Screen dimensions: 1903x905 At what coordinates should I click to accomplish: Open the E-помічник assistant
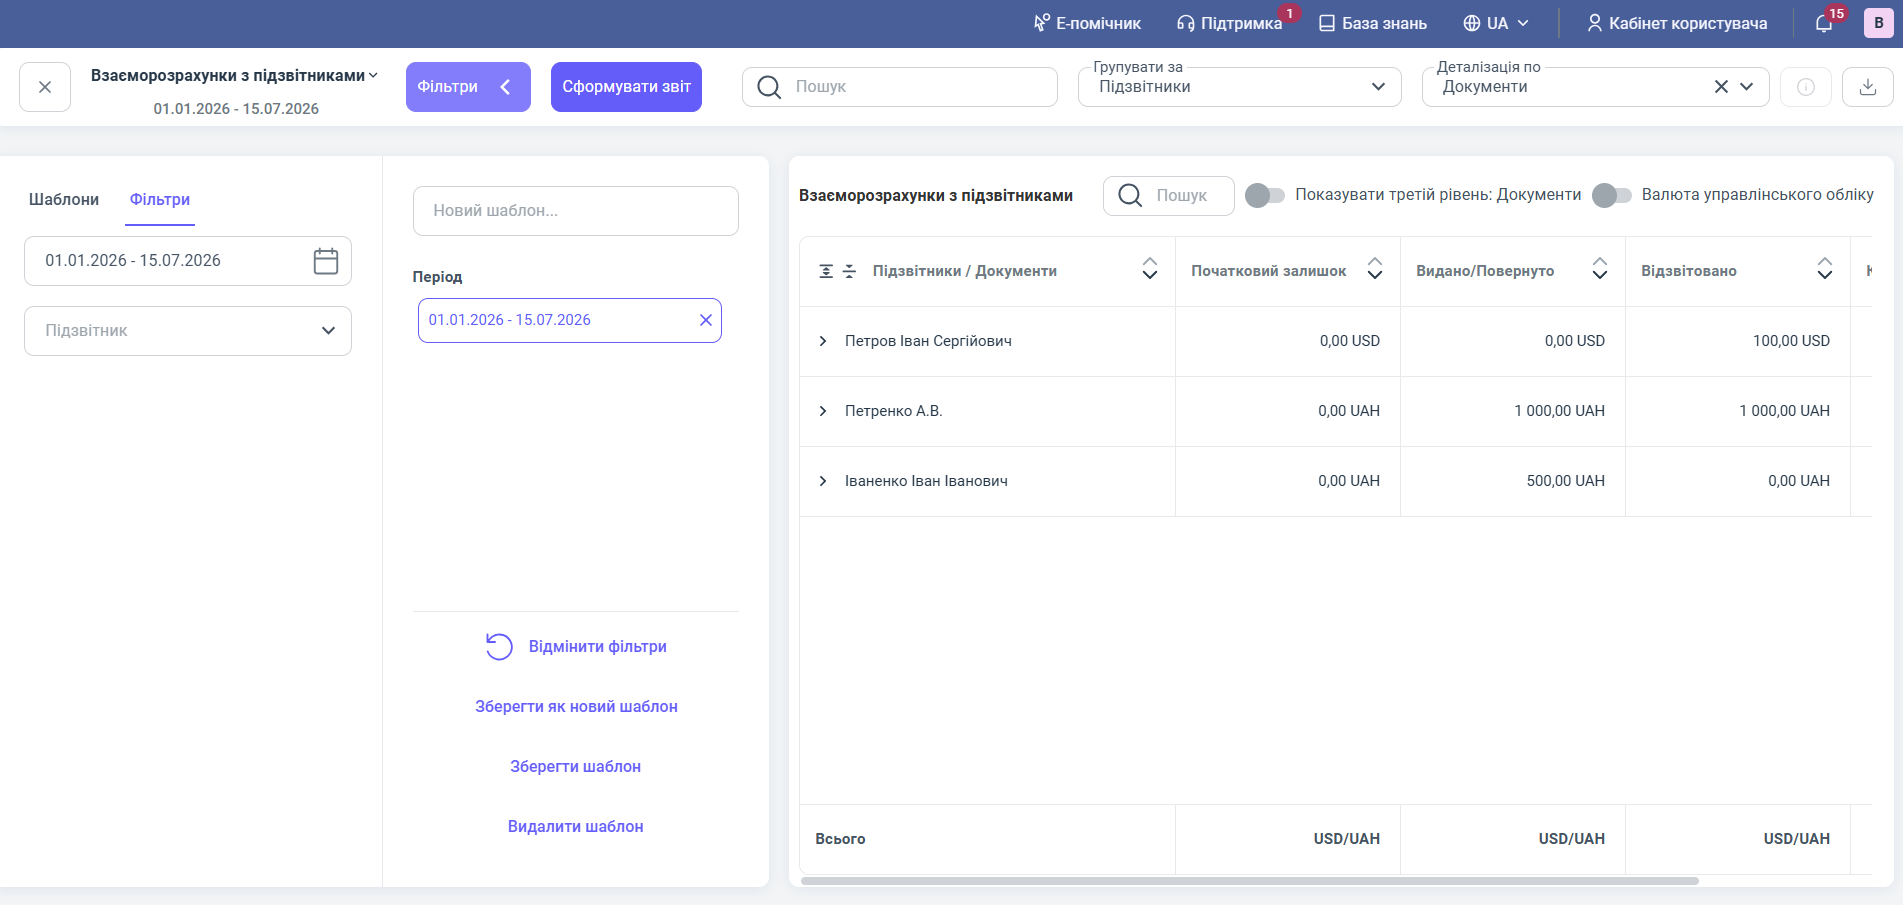[x=1087, y=23]
